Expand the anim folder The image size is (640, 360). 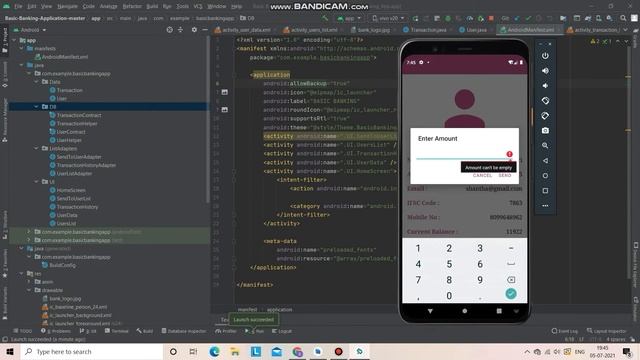click(29, 282)
